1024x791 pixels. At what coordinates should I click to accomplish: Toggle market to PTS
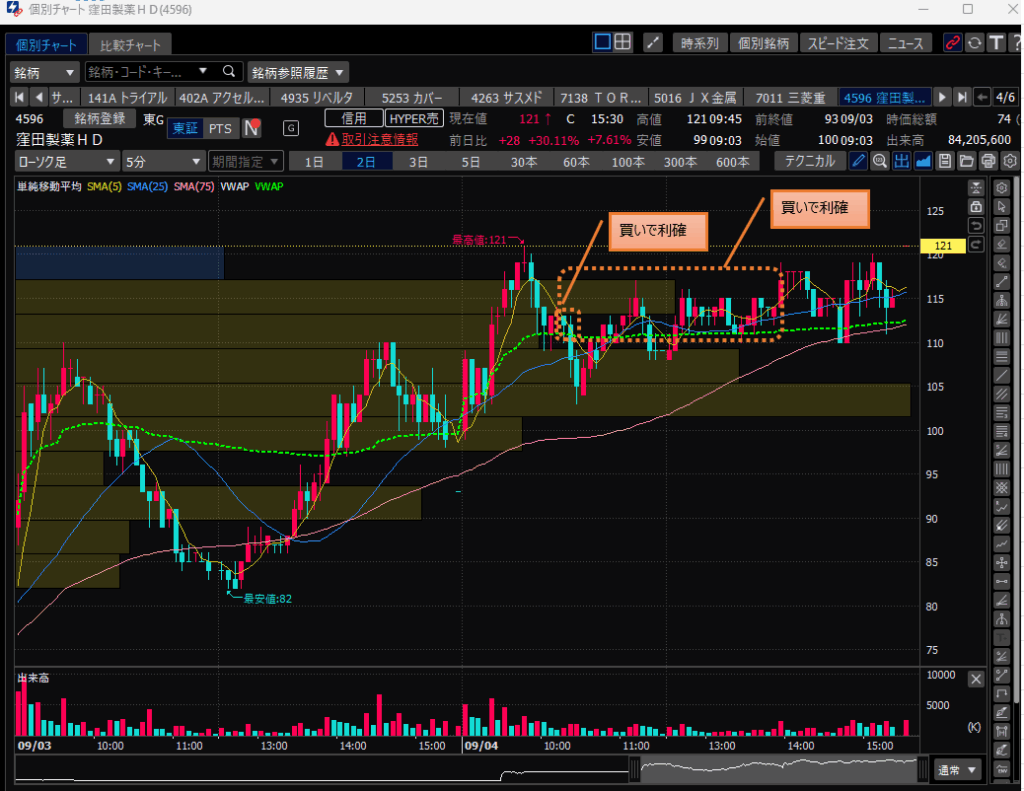[220, 128]
